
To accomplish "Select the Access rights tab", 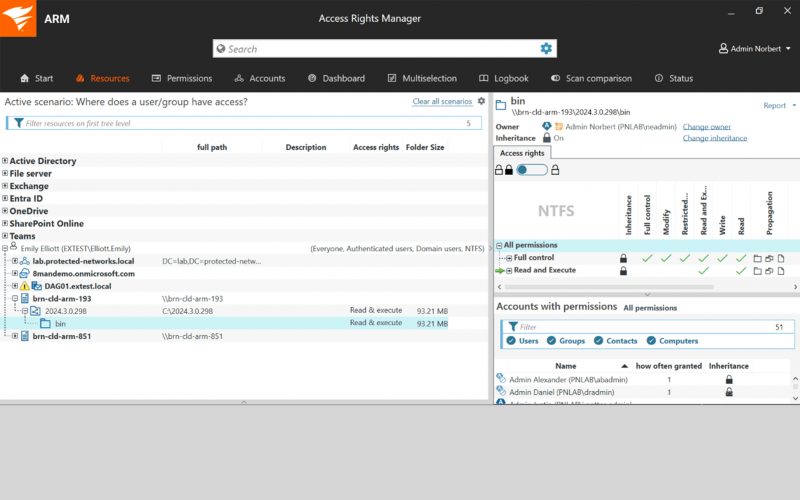I will click(522, 153).
